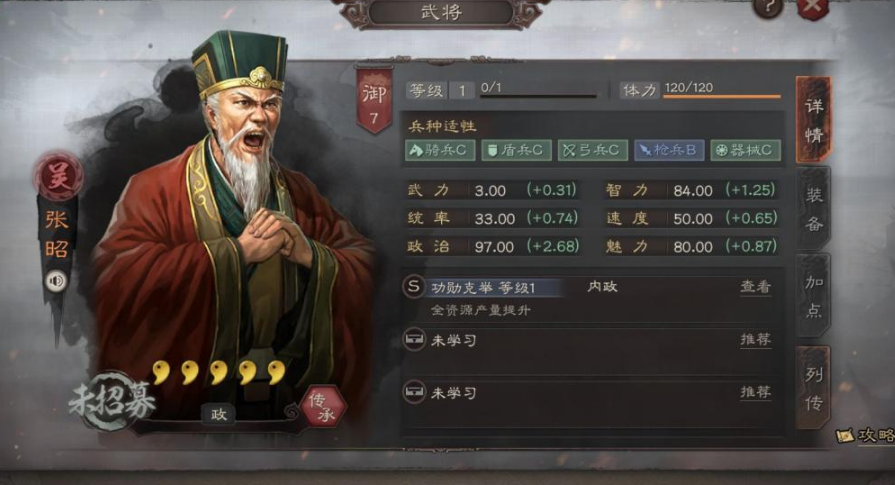Click 推荐 for the second unlearned skill
The width and height of the screenshot is (895, 485).
point(755,392)
